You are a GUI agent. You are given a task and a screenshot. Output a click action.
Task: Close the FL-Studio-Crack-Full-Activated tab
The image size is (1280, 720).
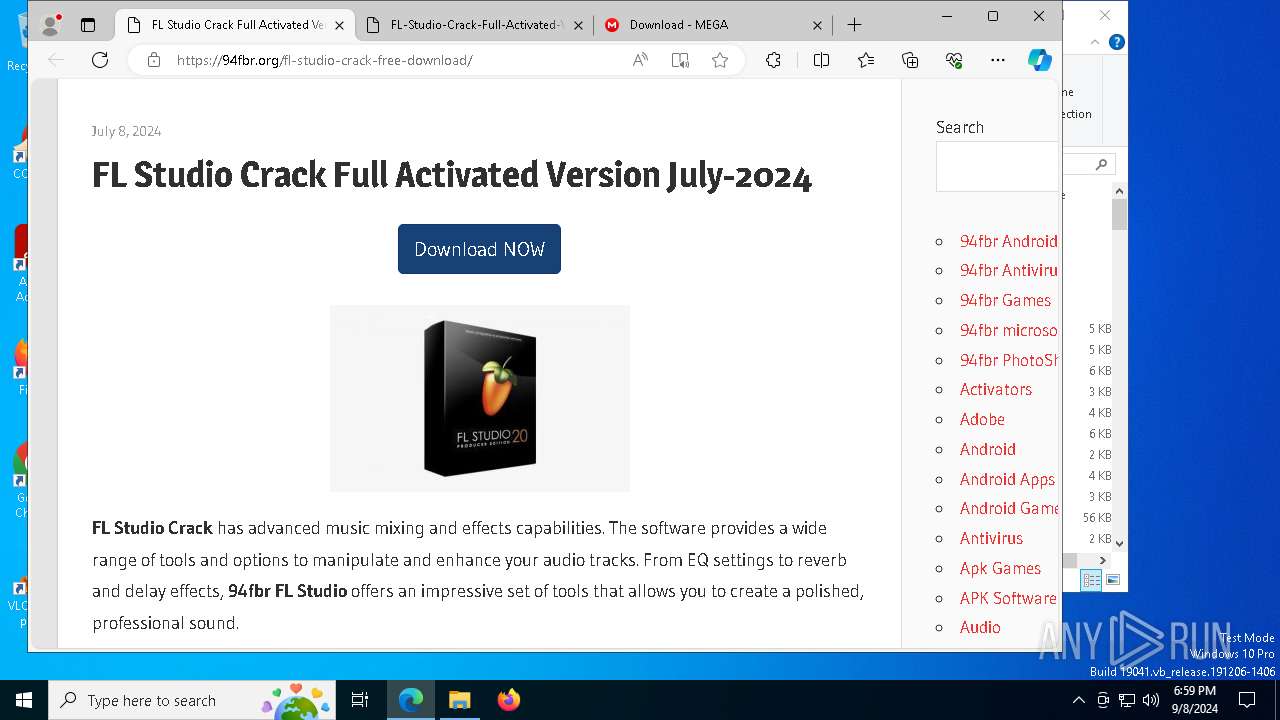coord(578,25)
